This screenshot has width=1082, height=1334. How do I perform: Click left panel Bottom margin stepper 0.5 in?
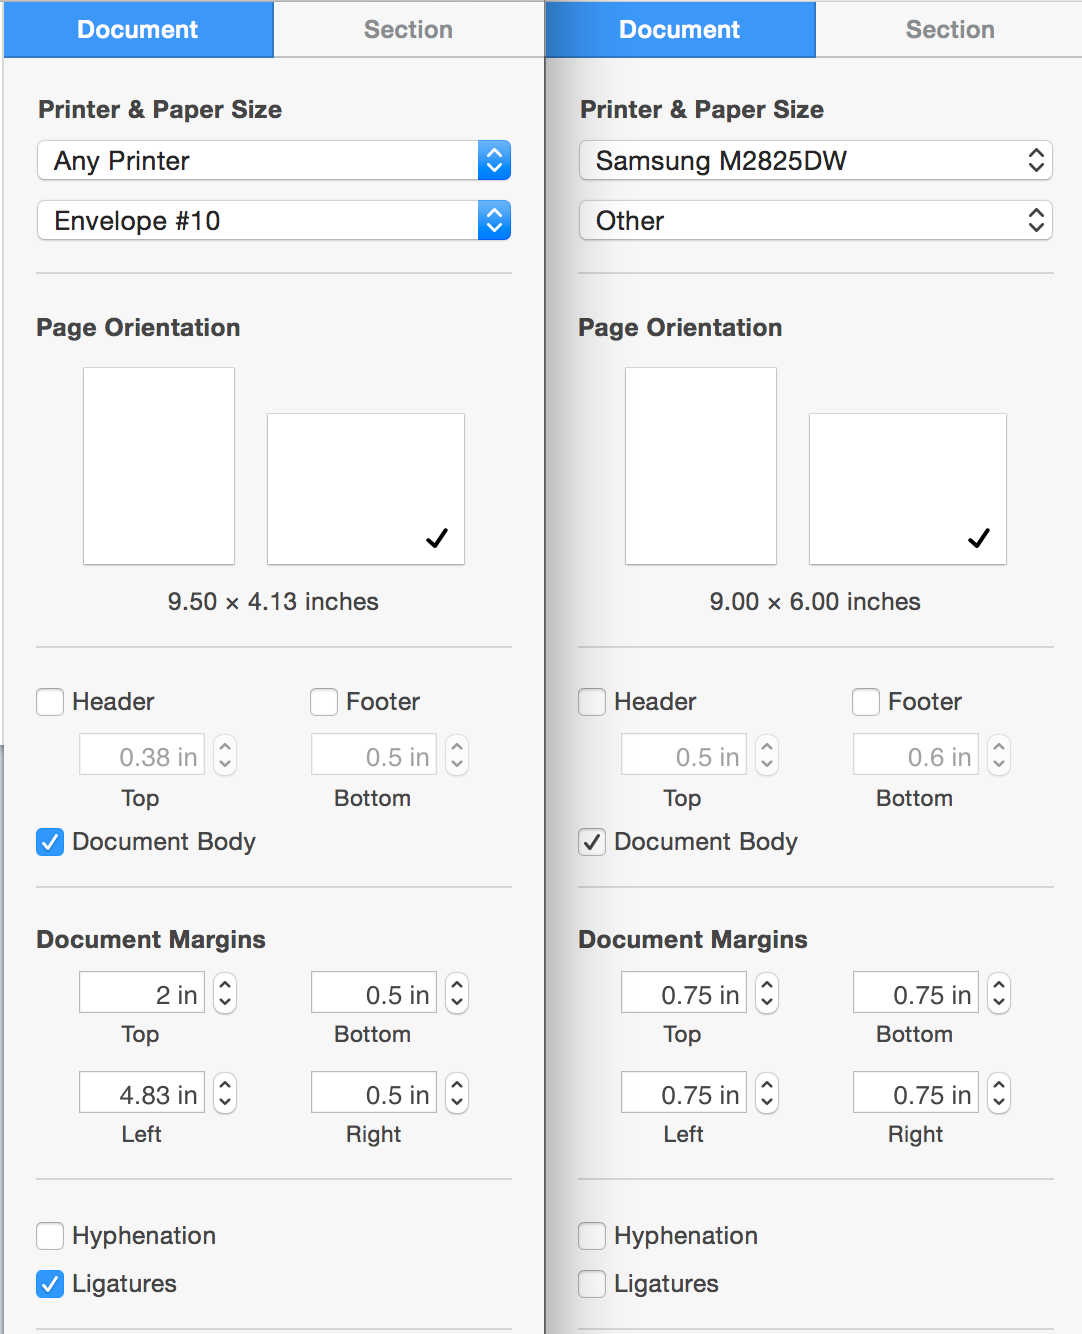(457, 993)
